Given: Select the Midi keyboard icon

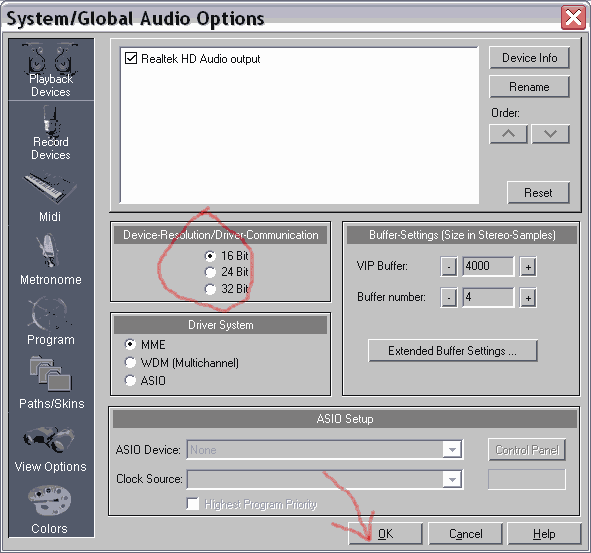Looking at the screenshot, I should [x=51, y=188].
